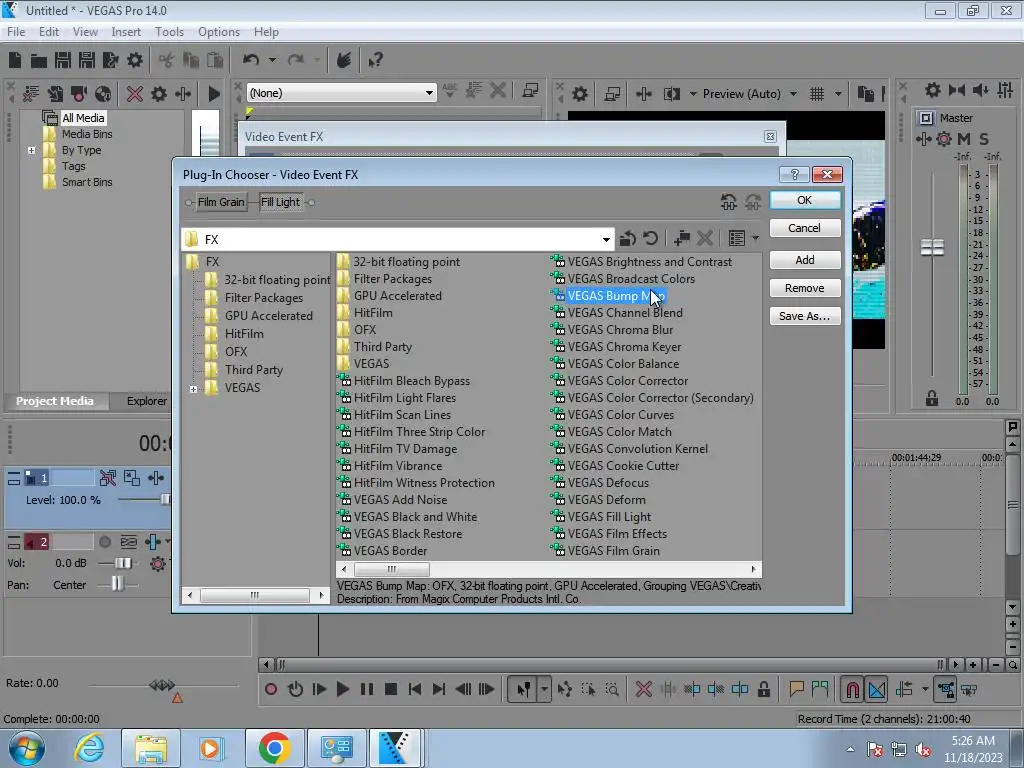
Task: Click the Go to Start transport button
Action: pyautogui.click(x=415, y=689)
